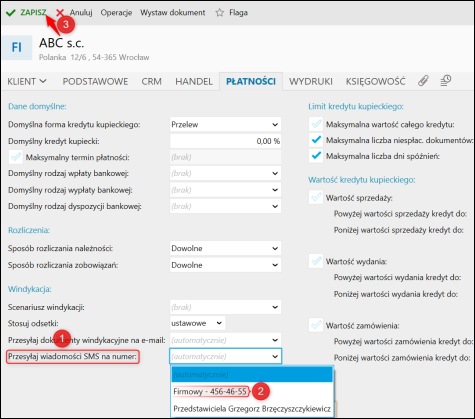The image size is (475, 419).
Task: Click the Dane domyślne section header
Action: (37, 106)
